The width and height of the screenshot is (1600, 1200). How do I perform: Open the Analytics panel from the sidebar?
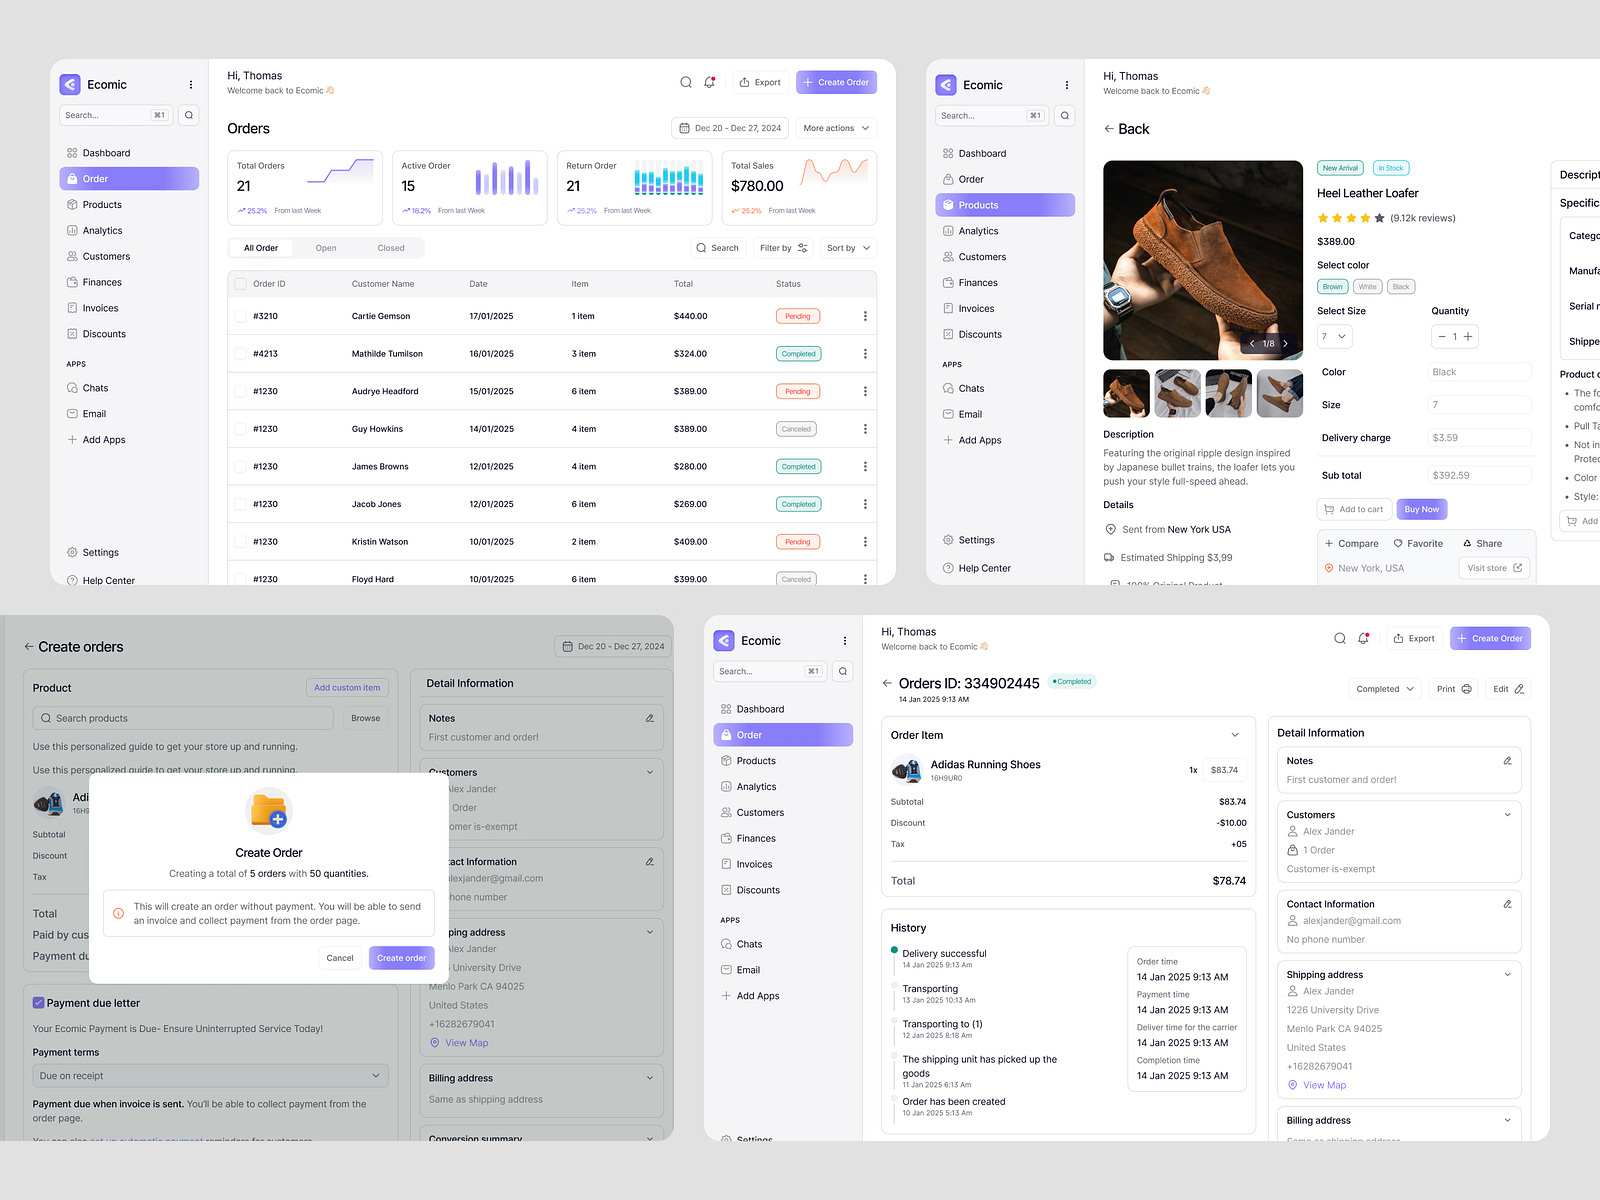[102, 230]
